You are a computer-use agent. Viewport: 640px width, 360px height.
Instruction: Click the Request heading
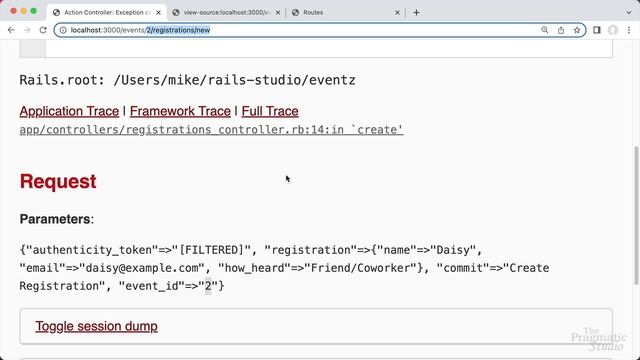58,181
